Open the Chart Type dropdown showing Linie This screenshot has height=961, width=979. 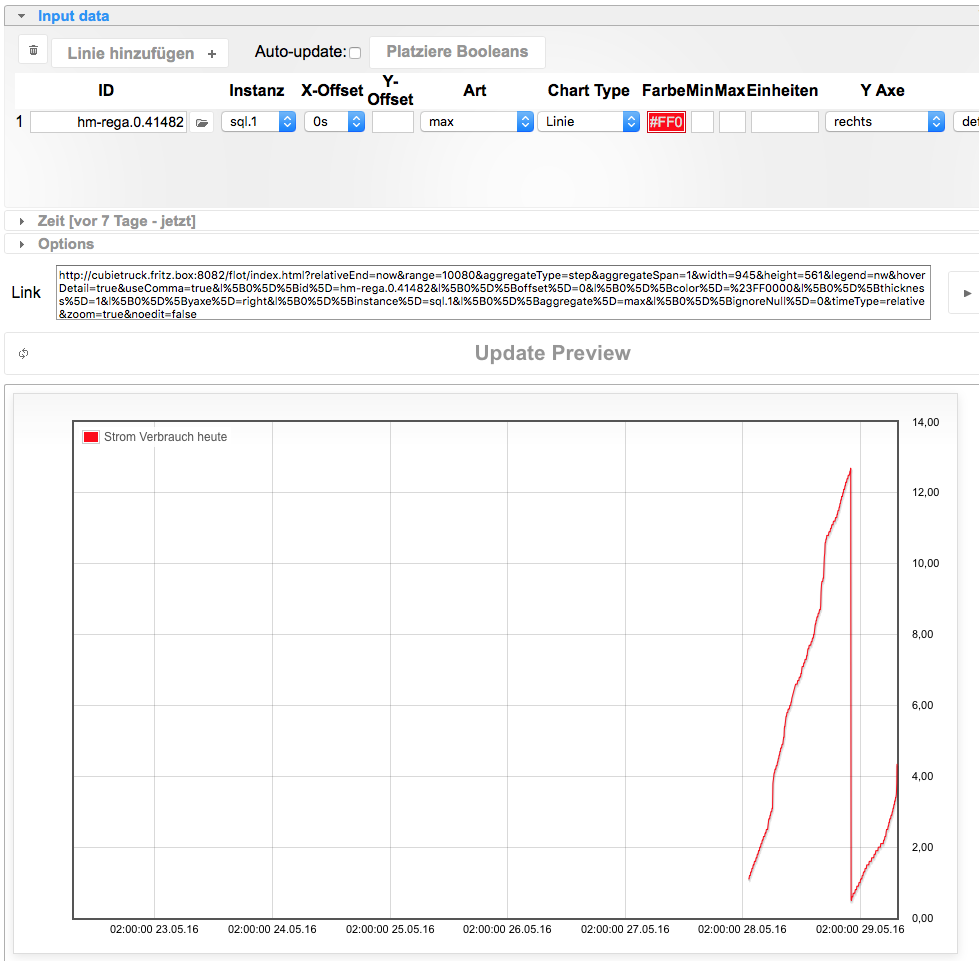click(588, 122)
